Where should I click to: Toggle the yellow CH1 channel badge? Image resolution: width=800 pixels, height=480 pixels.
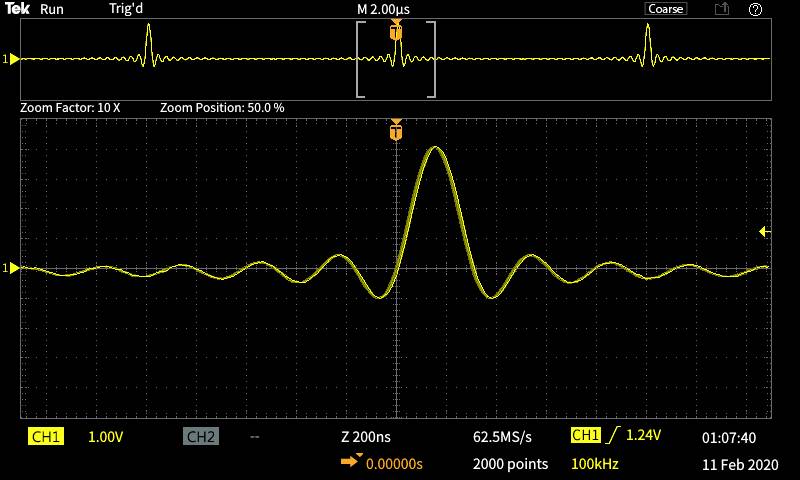click(47, 437)
